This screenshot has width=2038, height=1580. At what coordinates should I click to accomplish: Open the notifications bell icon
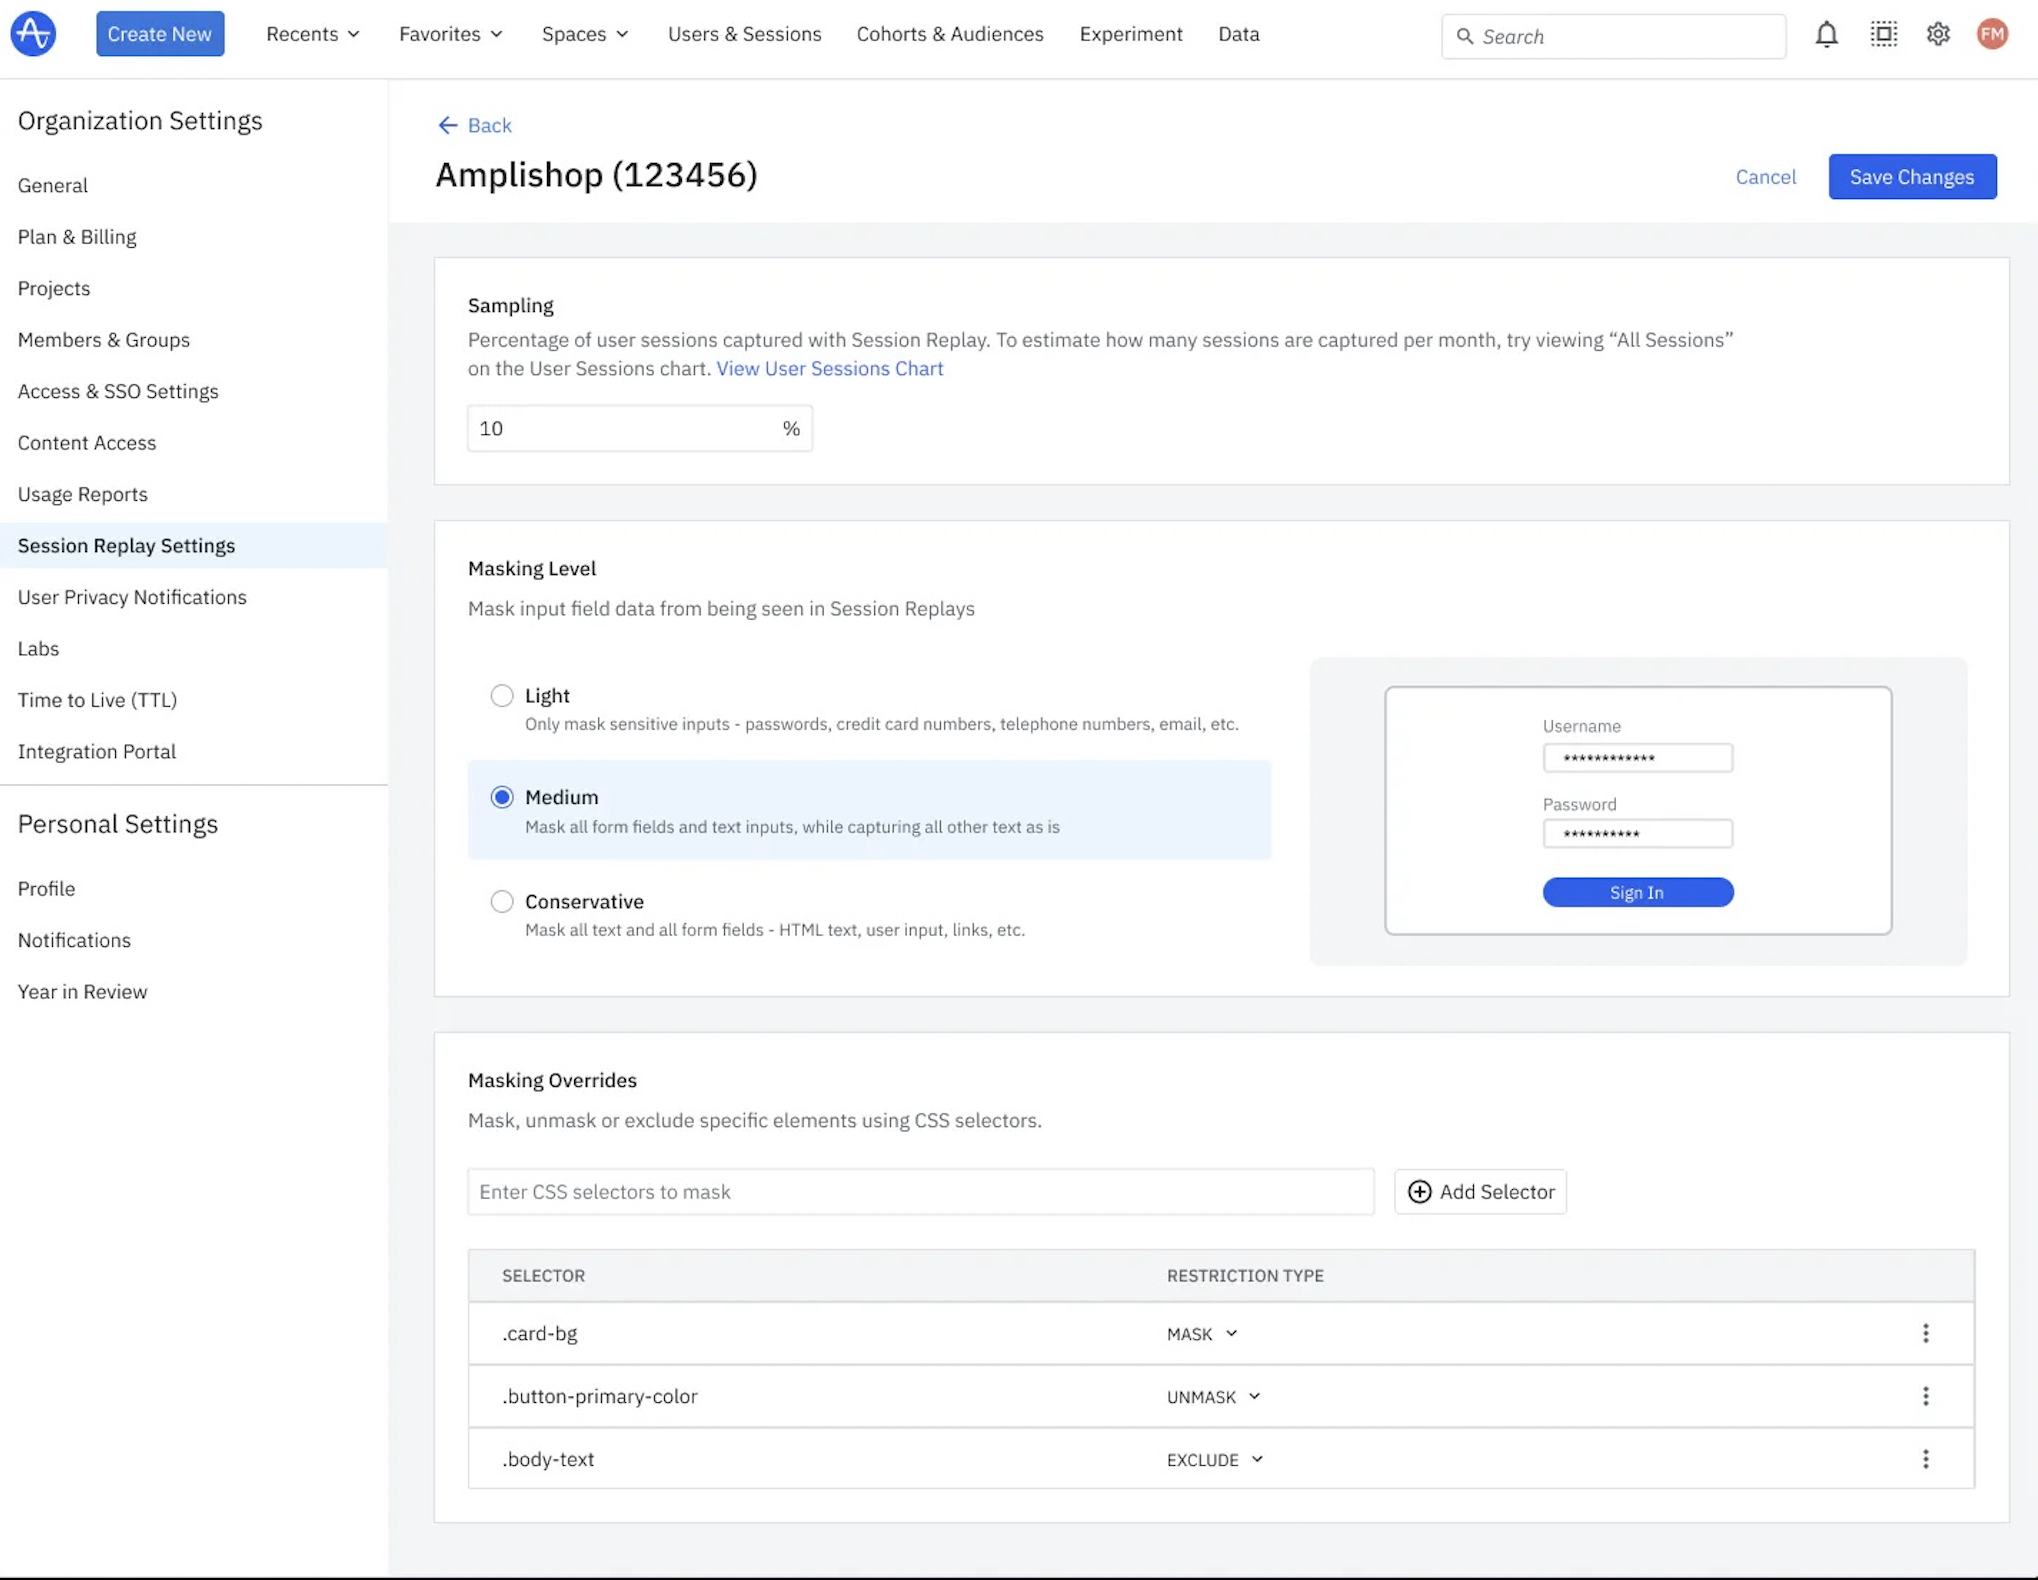pos(1826,35)
